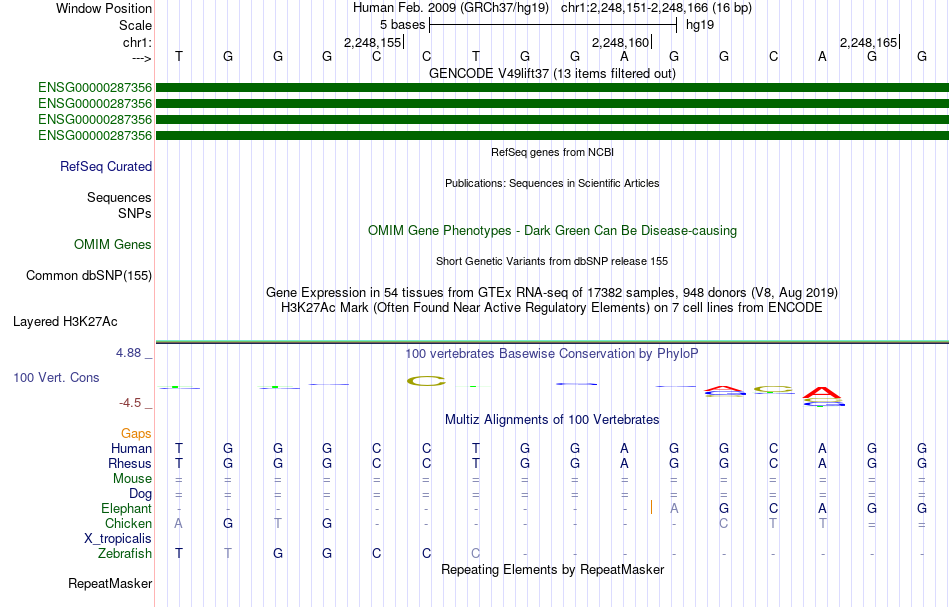
Task: Select the Elephant alignment row label
Action: pos(126,509)
